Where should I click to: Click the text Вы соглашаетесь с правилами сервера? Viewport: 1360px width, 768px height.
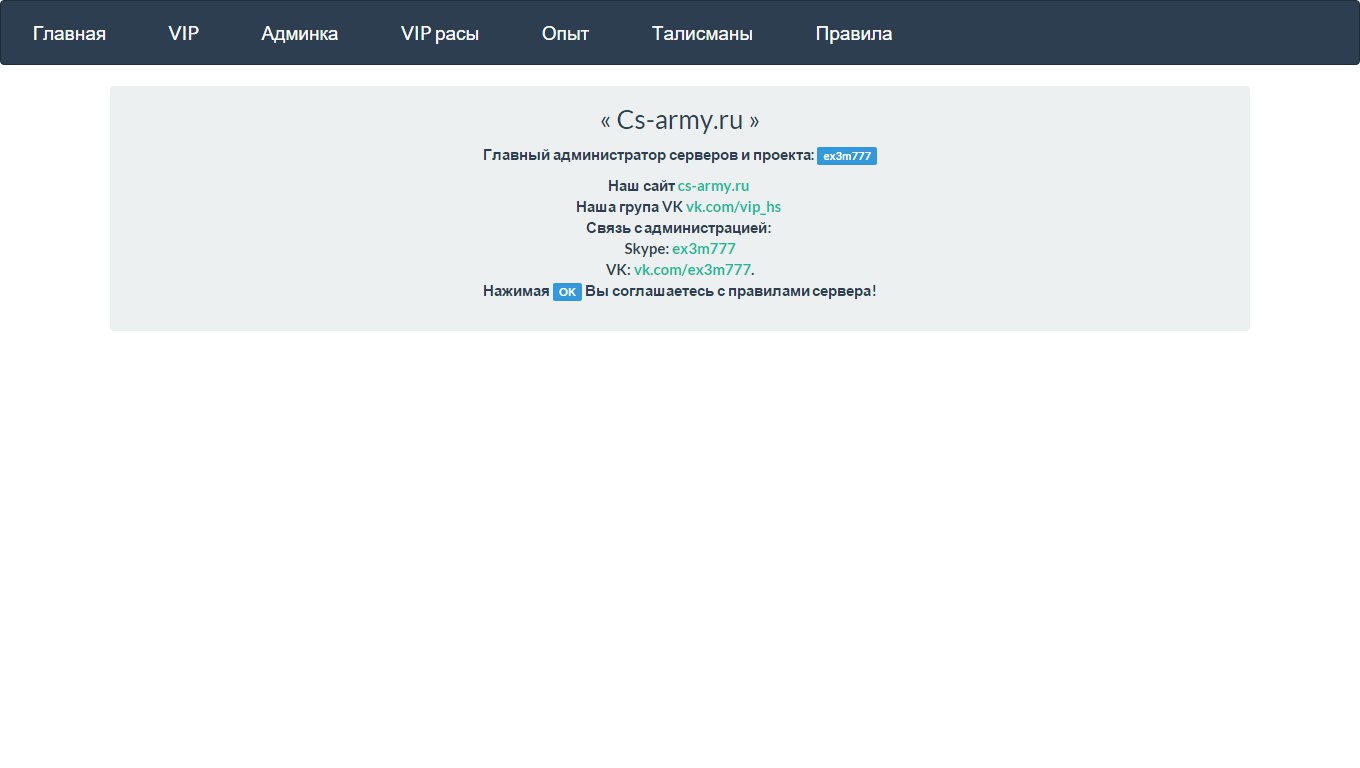tap(730, 291)
